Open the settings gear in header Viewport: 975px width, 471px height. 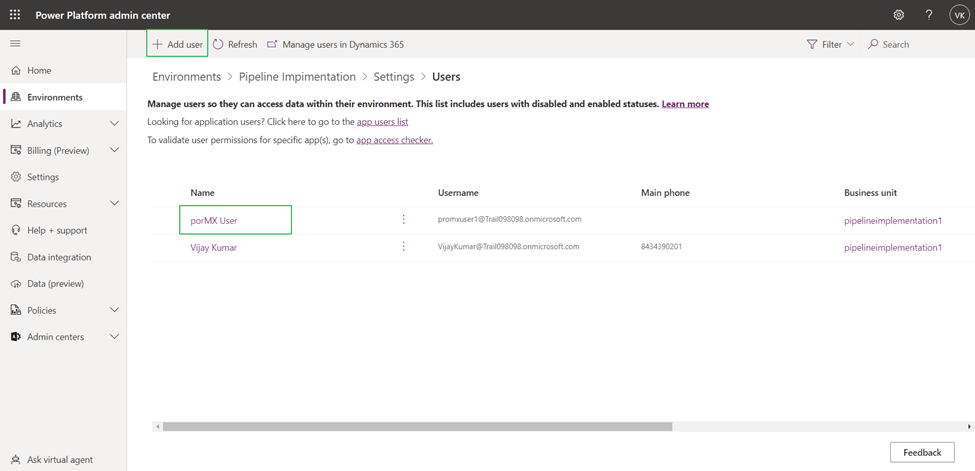pos(898,15)
